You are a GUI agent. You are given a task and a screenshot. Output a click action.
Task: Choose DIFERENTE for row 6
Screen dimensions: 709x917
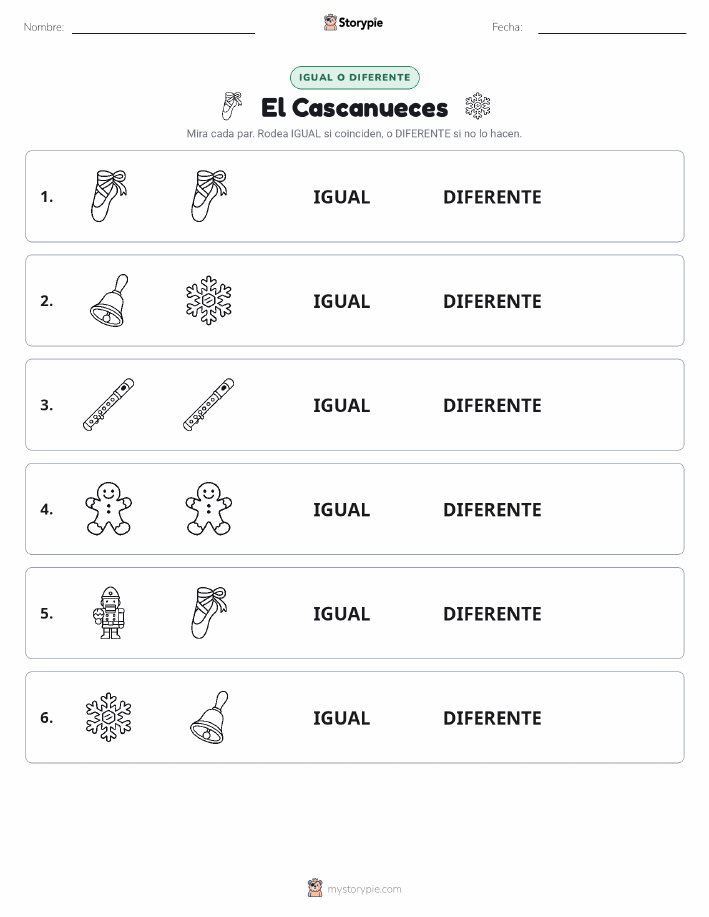point(492,718)
